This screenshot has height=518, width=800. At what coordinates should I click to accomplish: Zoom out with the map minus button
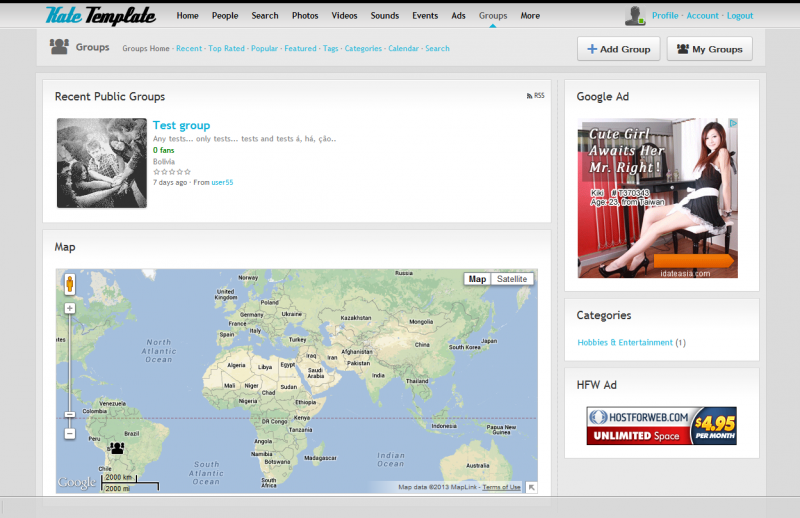click(x=70, y=434)
